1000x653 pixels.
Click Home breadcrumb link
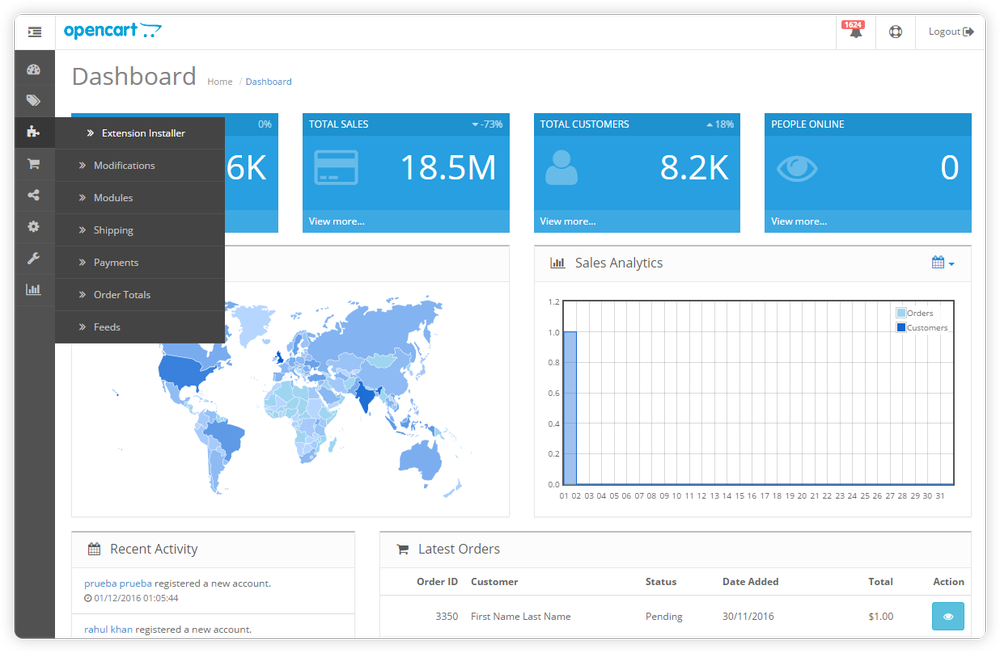tap(219, 82)
